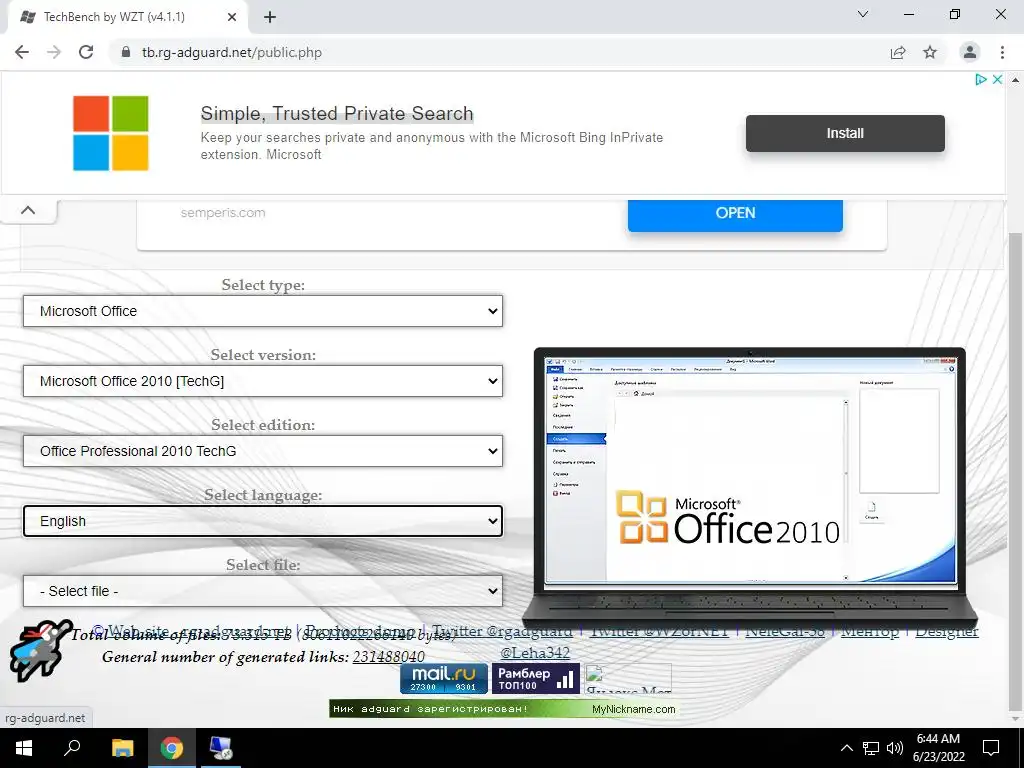Open the Windows Start menu

(24, 748)
